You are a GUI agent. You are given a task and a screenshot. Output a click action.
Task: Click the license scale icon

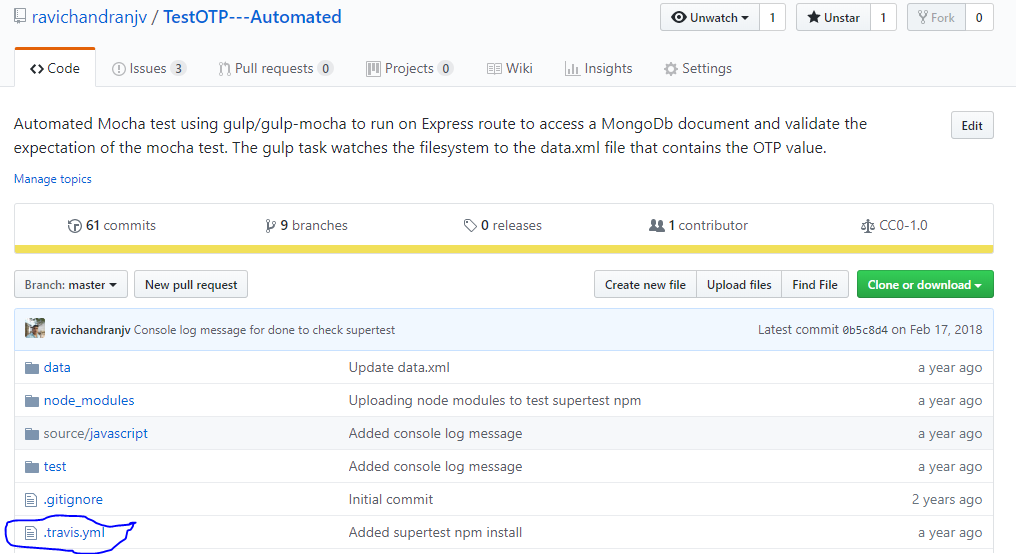click(x=867, y=226)
